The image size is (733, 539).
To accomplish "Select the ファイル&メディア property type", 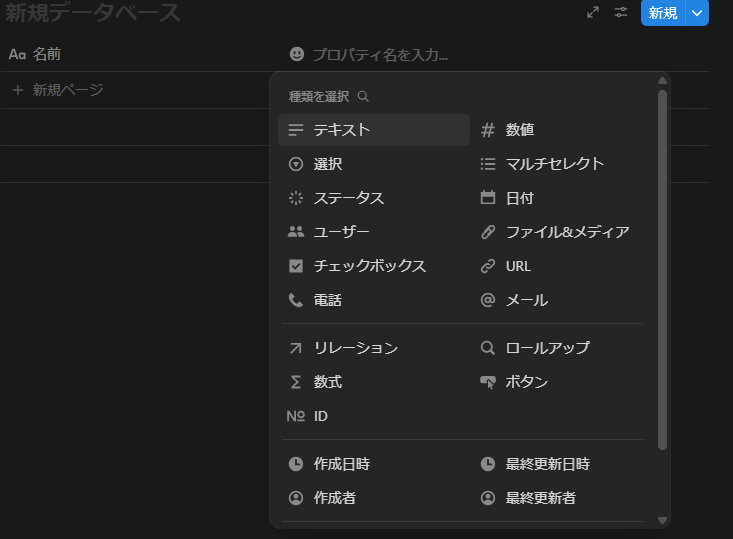I will point(566,232).
